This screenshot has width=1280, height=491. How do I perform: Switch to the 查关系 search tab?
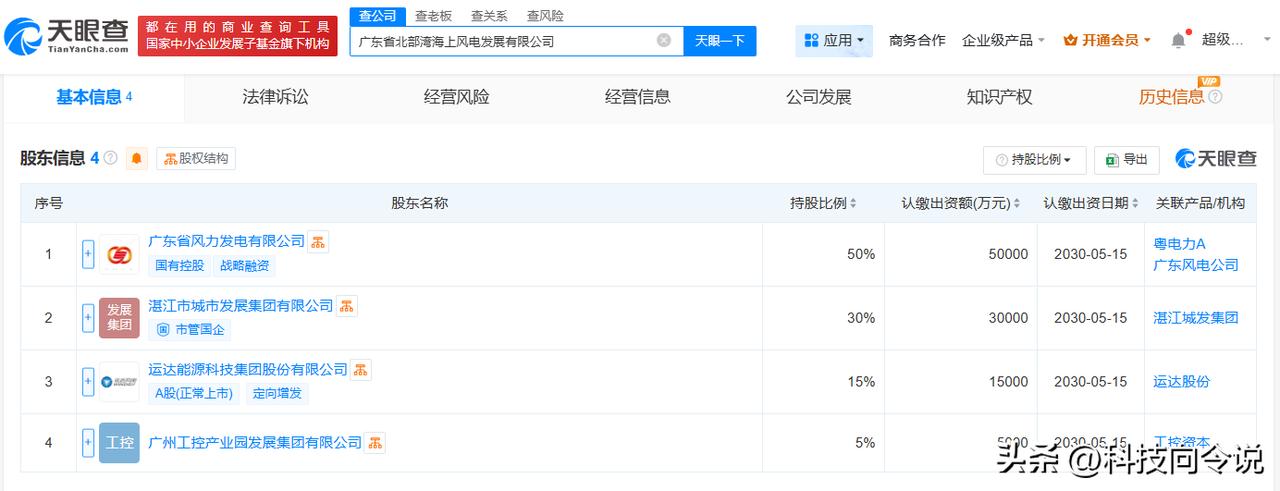[x=489, y=16]
